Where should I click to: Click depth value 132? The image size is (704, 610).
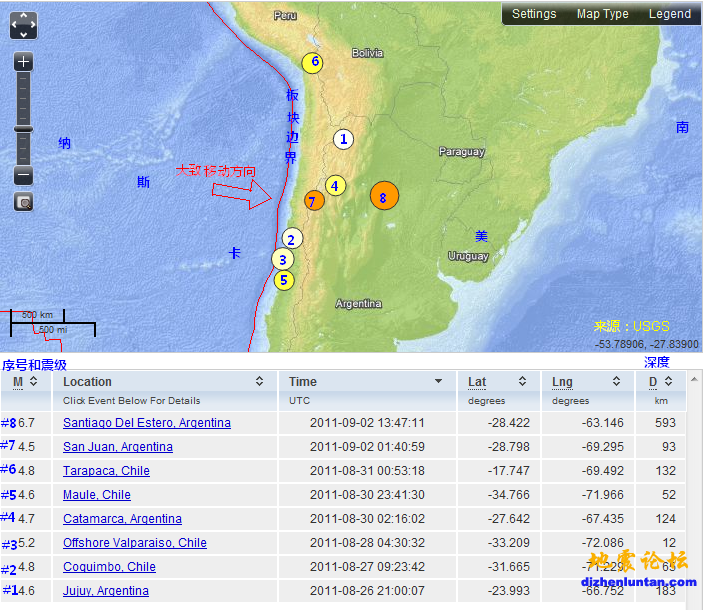point(665,470)
